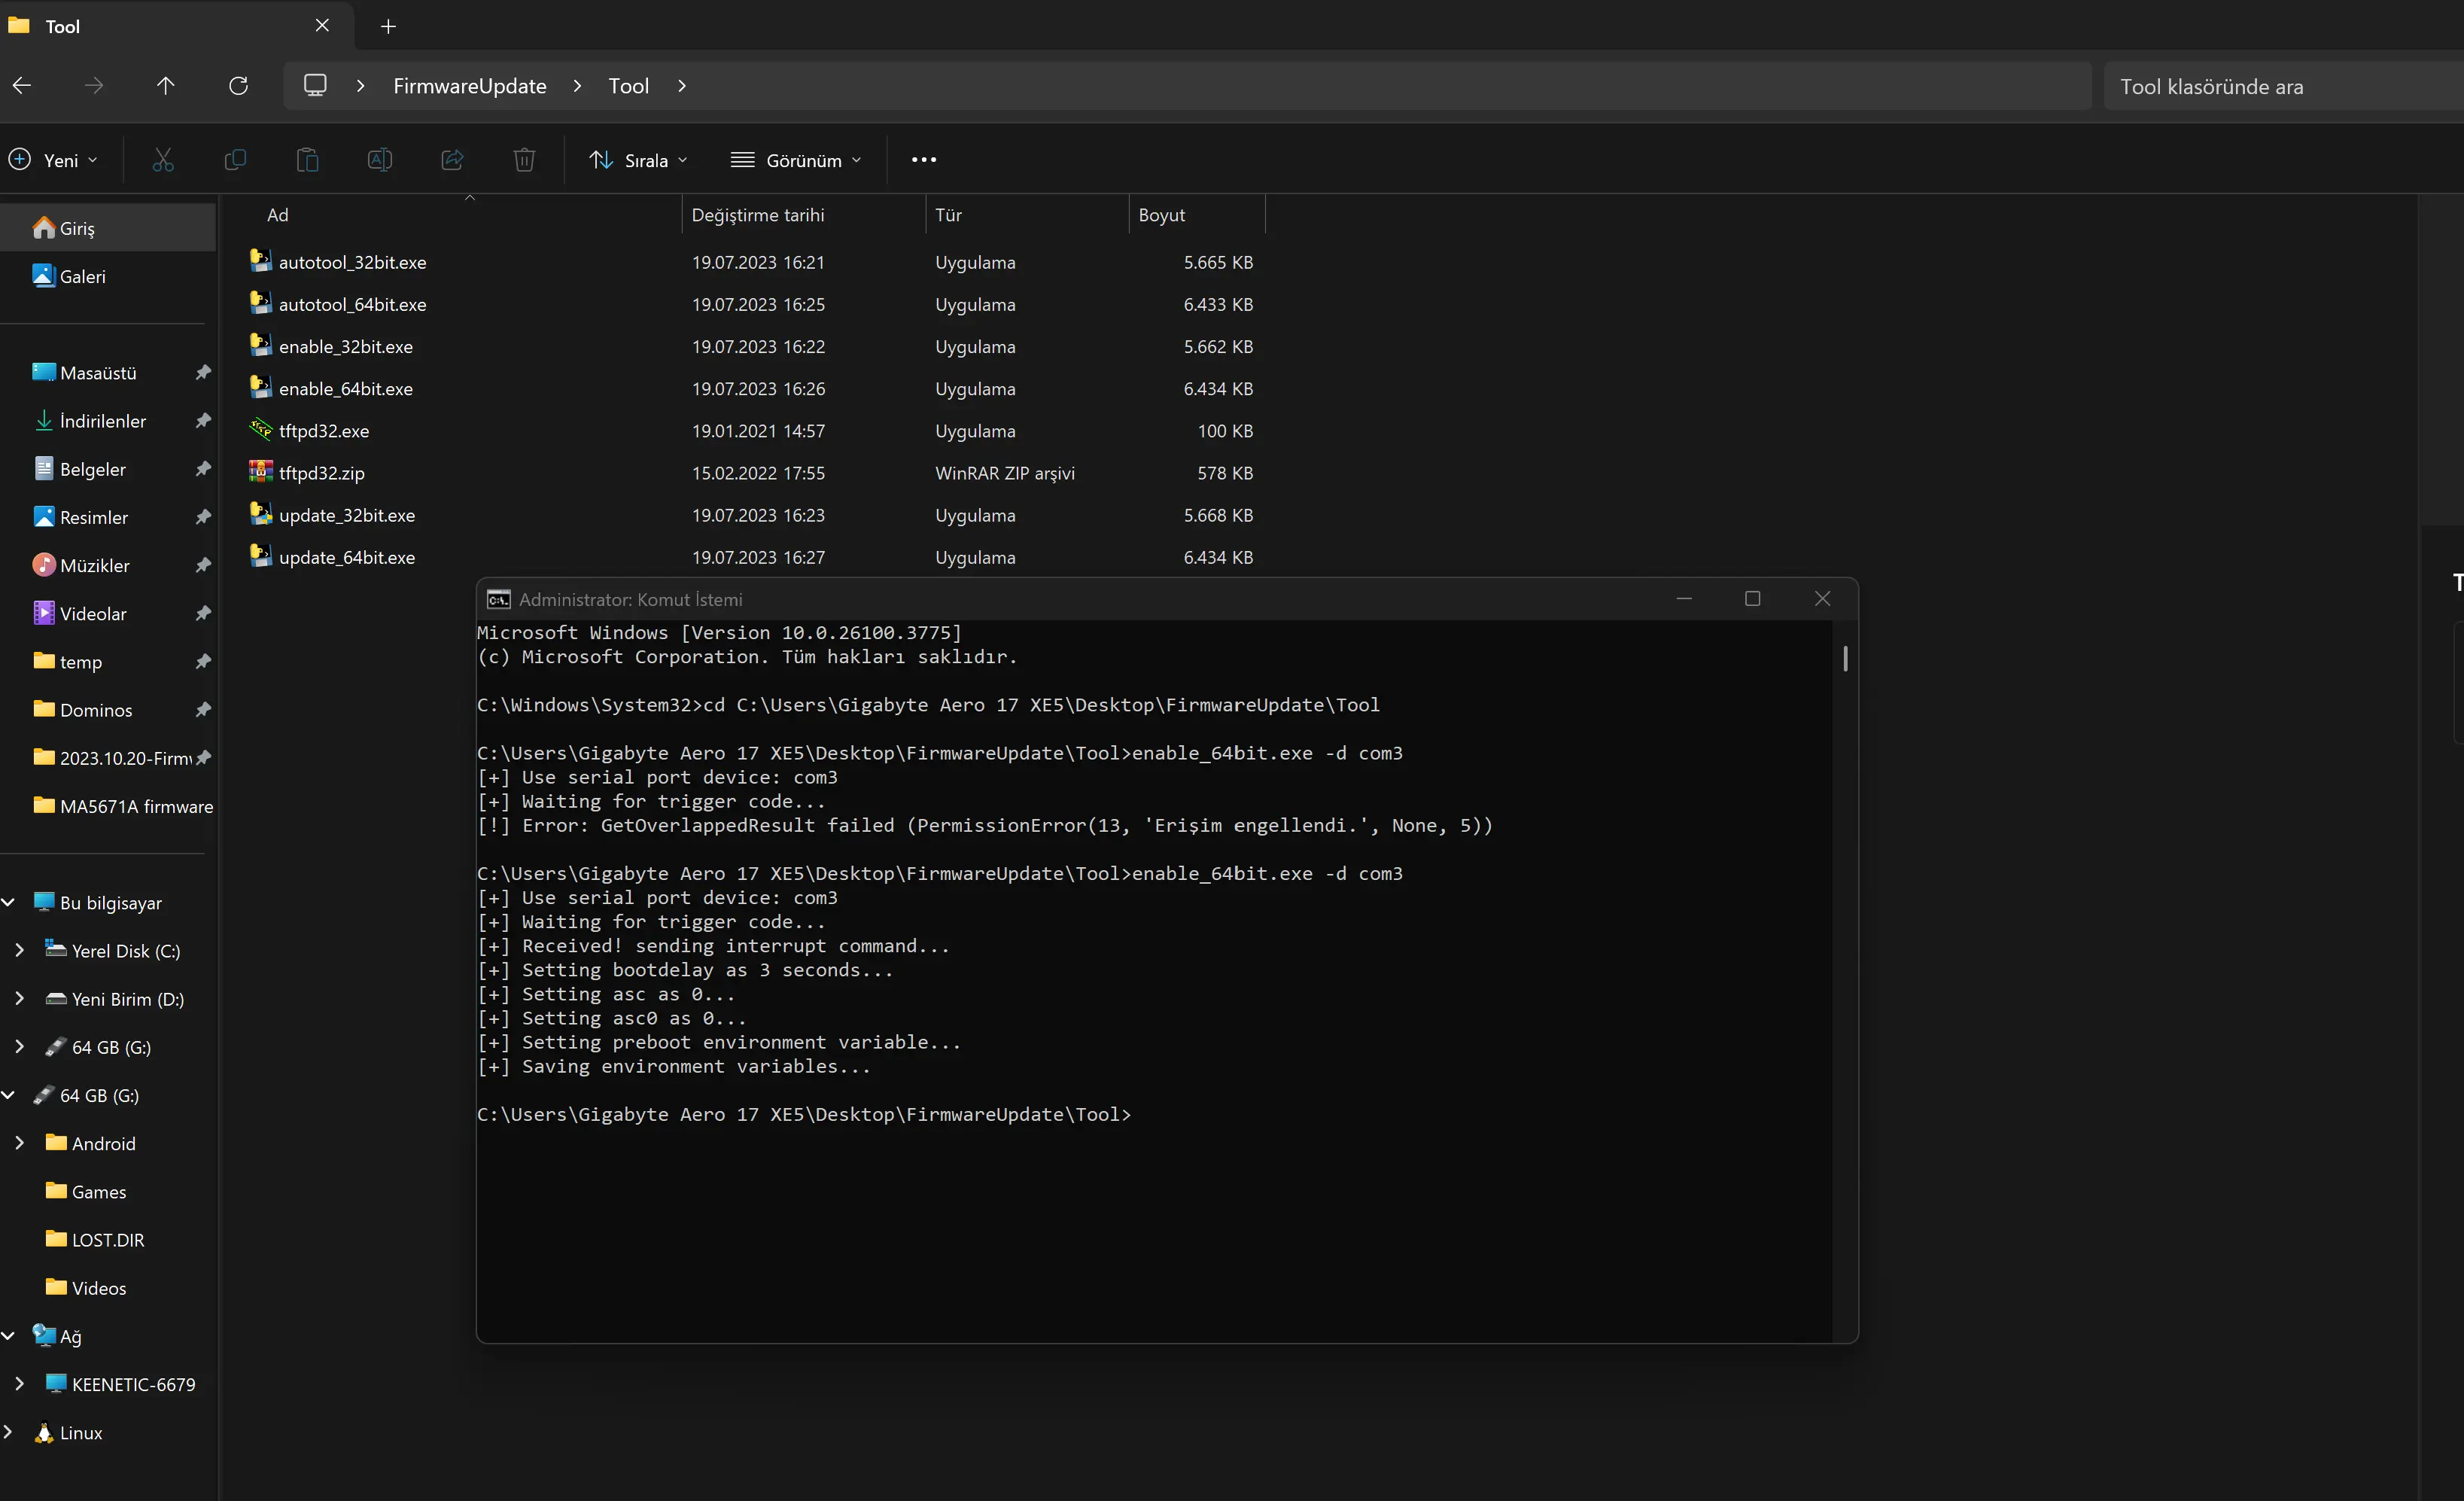Click Tool in the breadcrumb path
Image resolution: width=2464 pixels, height=1501 pixels.
pos(629,86)
